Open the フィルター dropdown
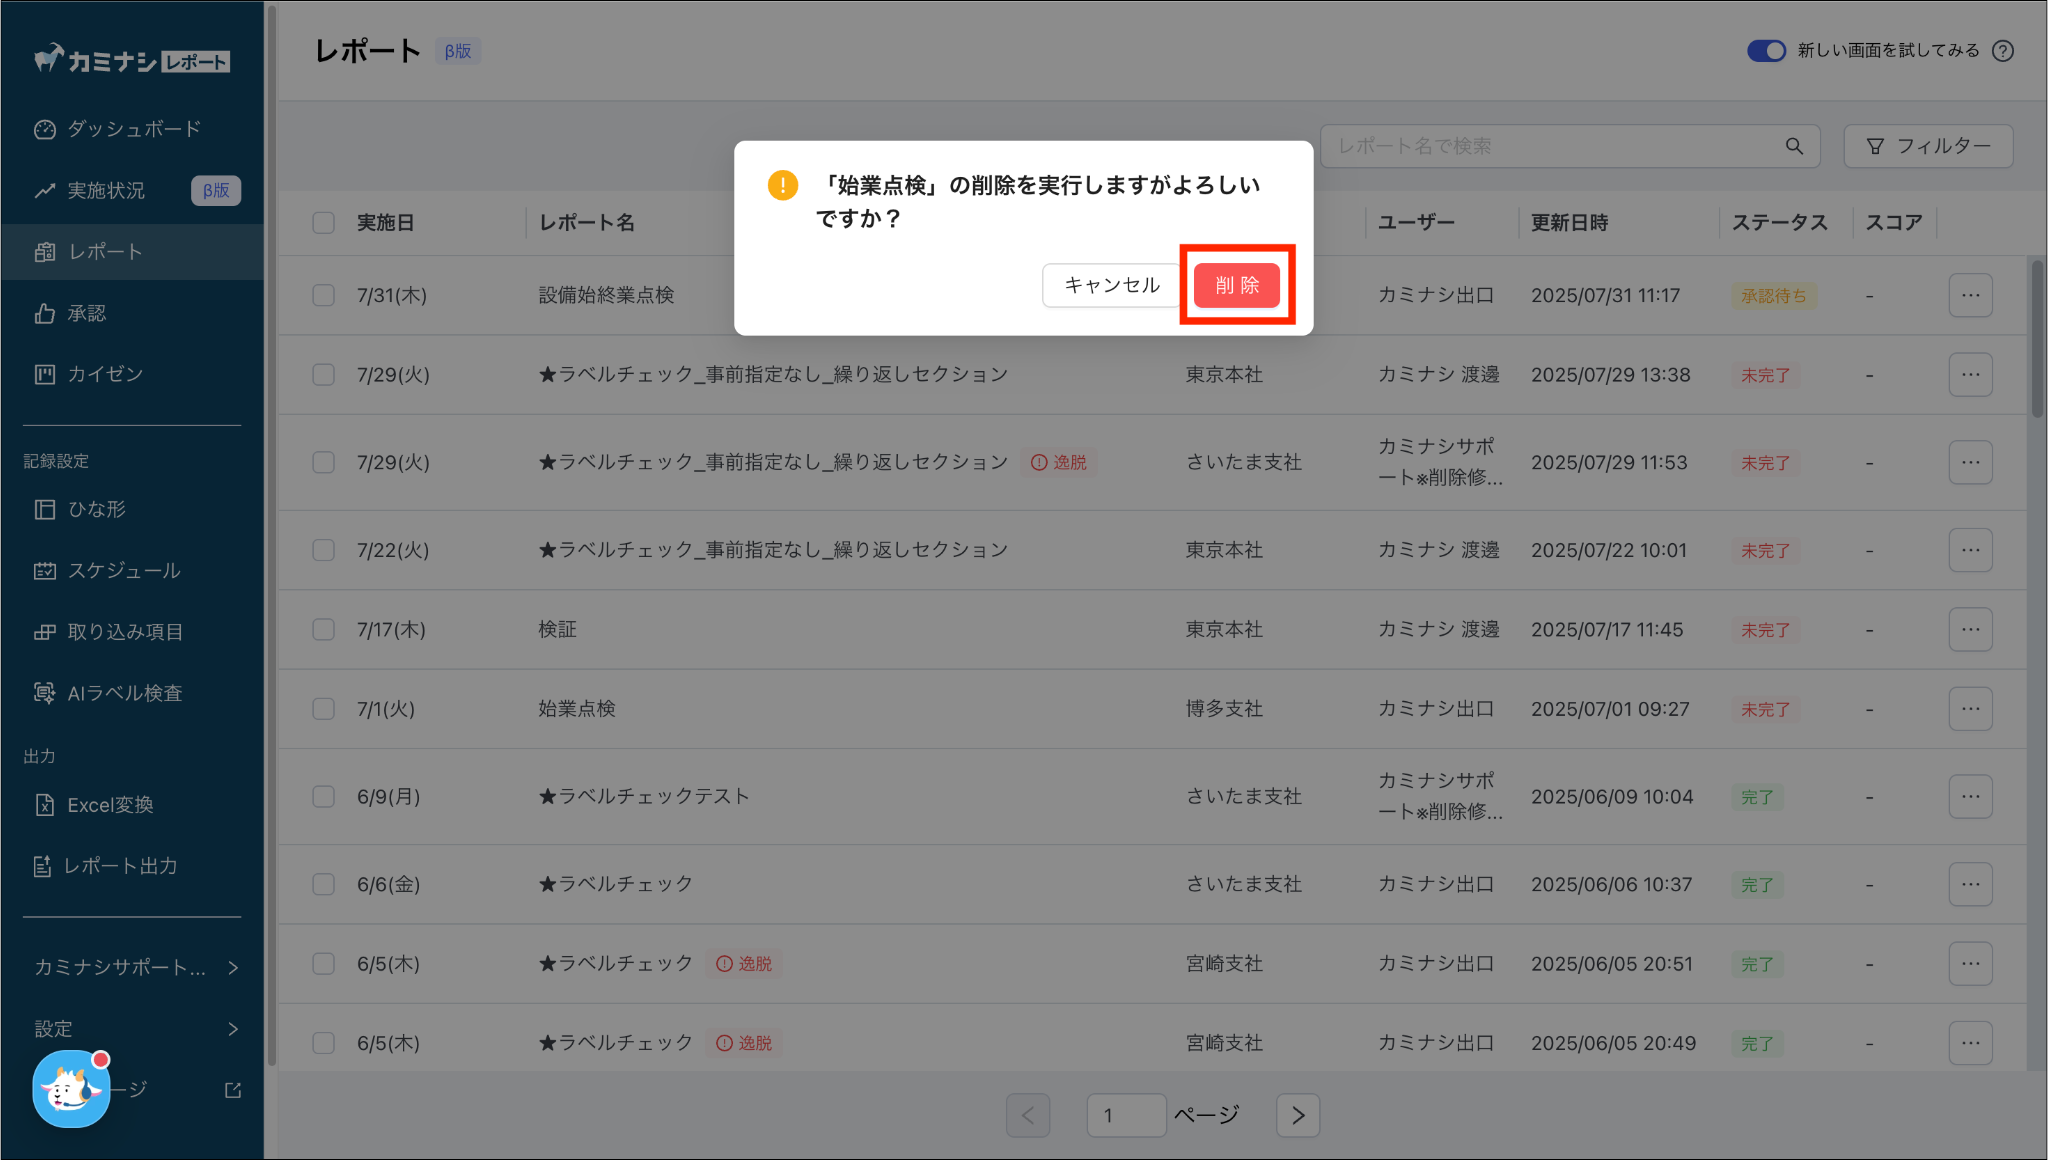Screen dimensions: 2048x1160 click(x=1928, y=146)
